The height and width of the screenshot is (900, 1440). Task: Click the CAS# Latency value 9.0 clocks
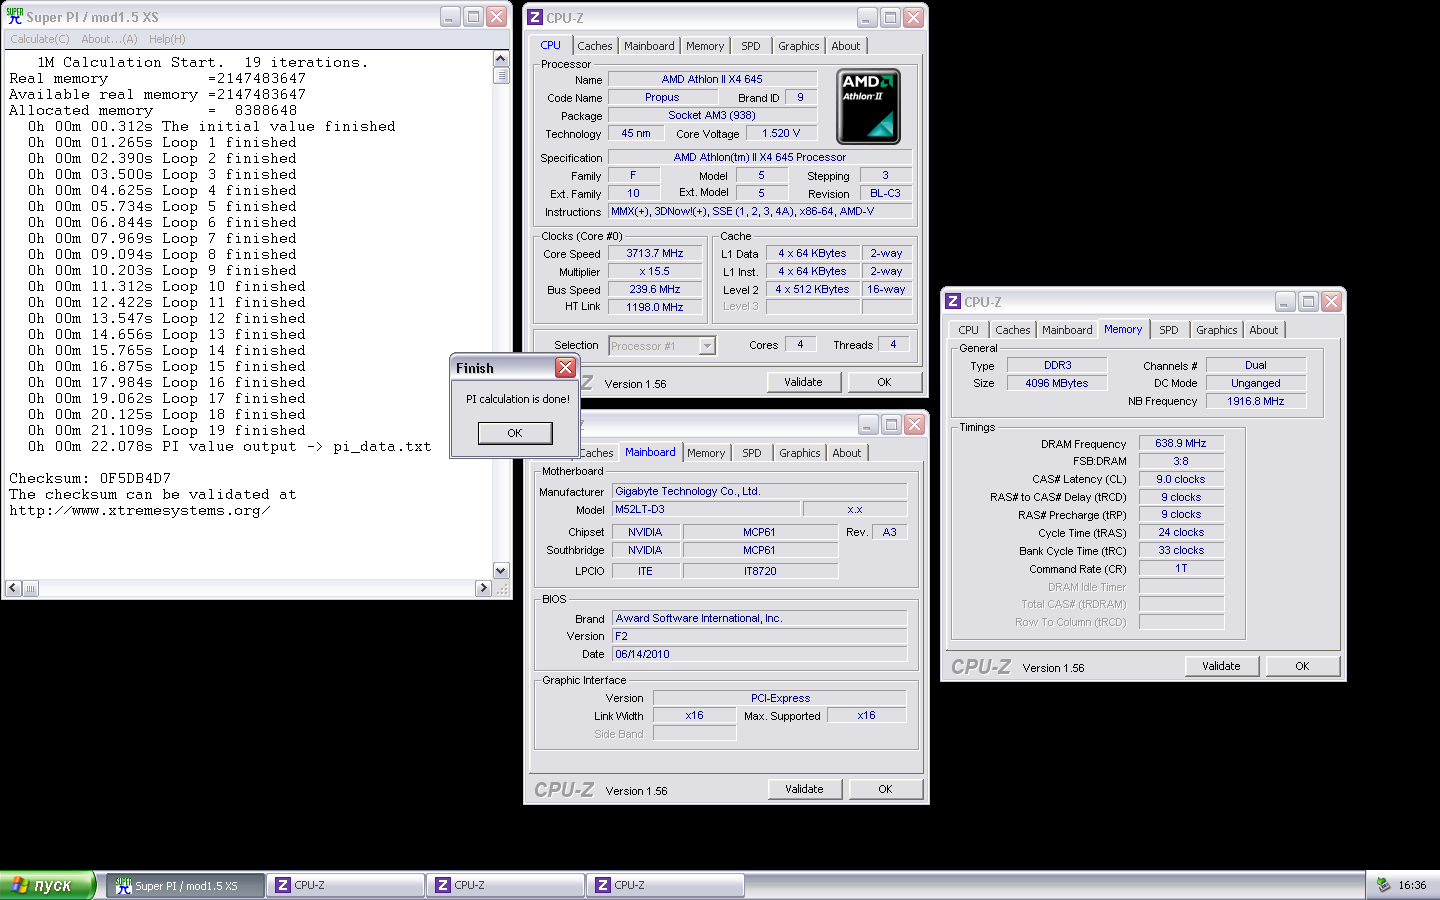point(1181,479)
